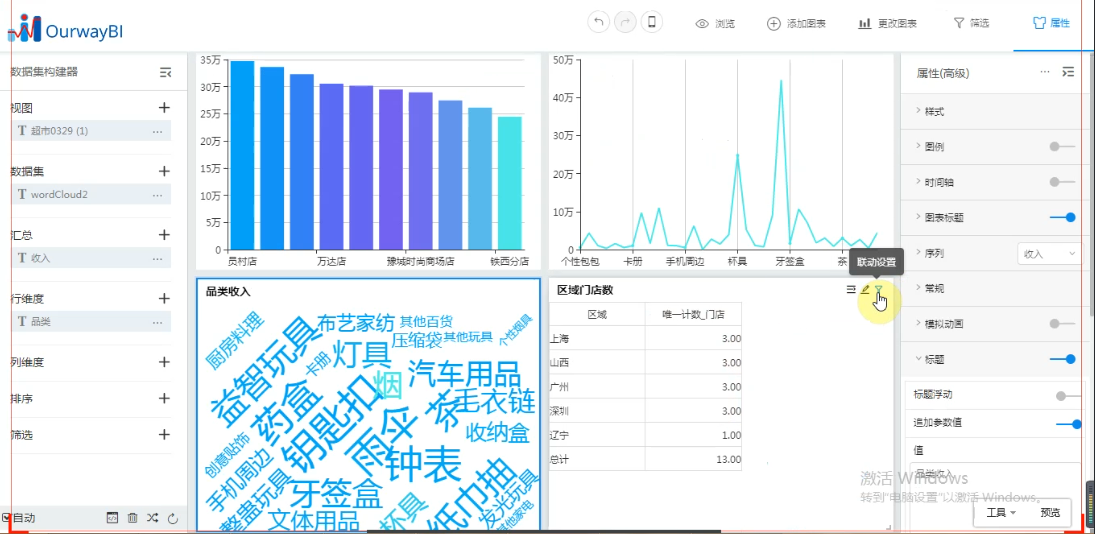Screen dimensions: 1095x534
Task: Open 区域门店数 chart menu icon
Action: [x=851, y=290]
